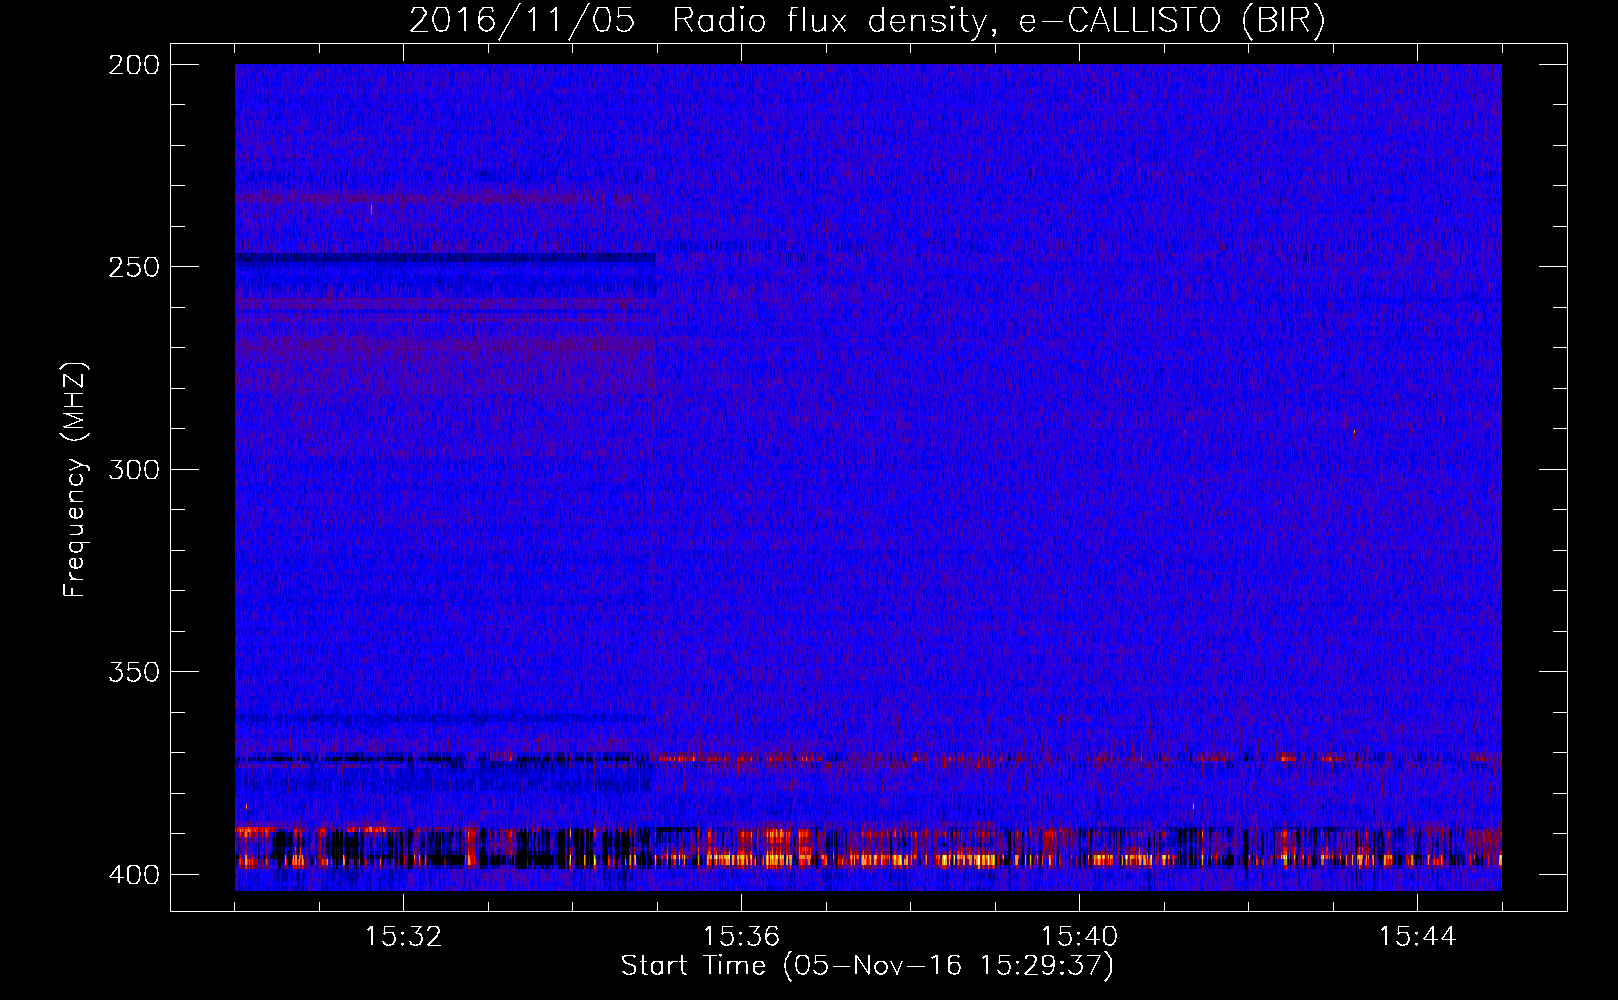Click the 15:36 time tick label
Image resolution: width=1618 pixels, height=1000 pixels.
click(741, 937)
